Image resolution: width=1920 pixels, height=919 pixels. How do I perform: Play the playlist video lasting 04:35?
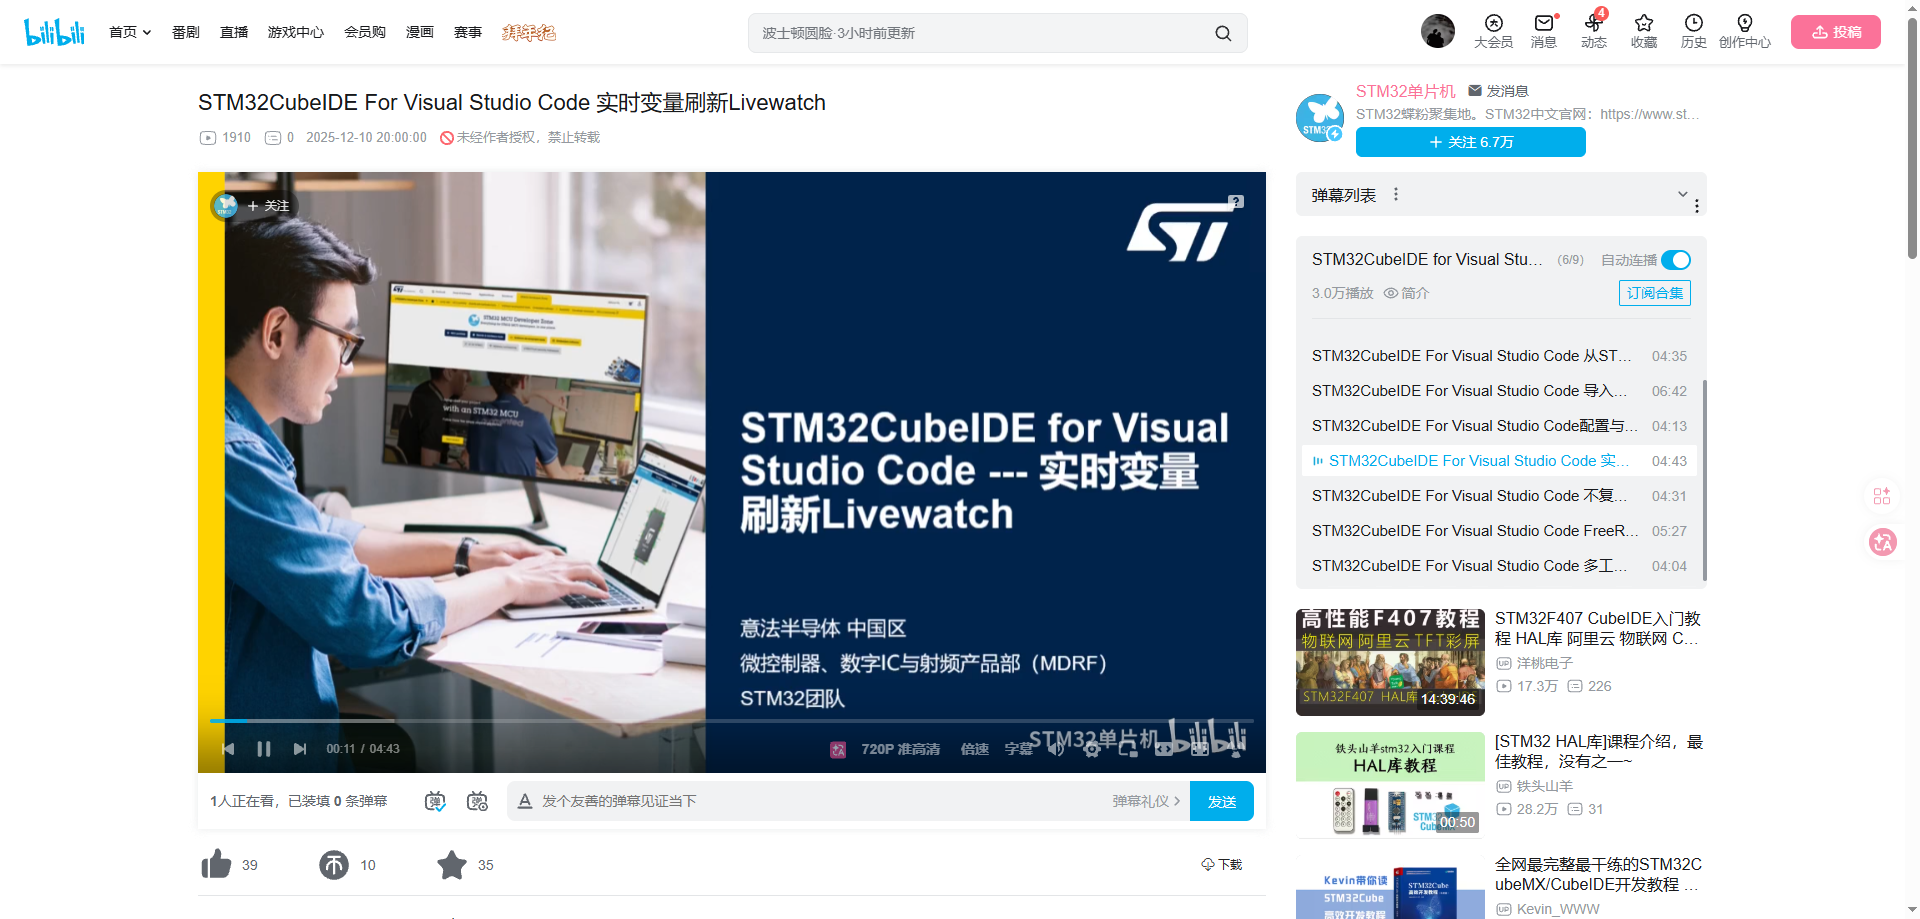click(1499, 356)
